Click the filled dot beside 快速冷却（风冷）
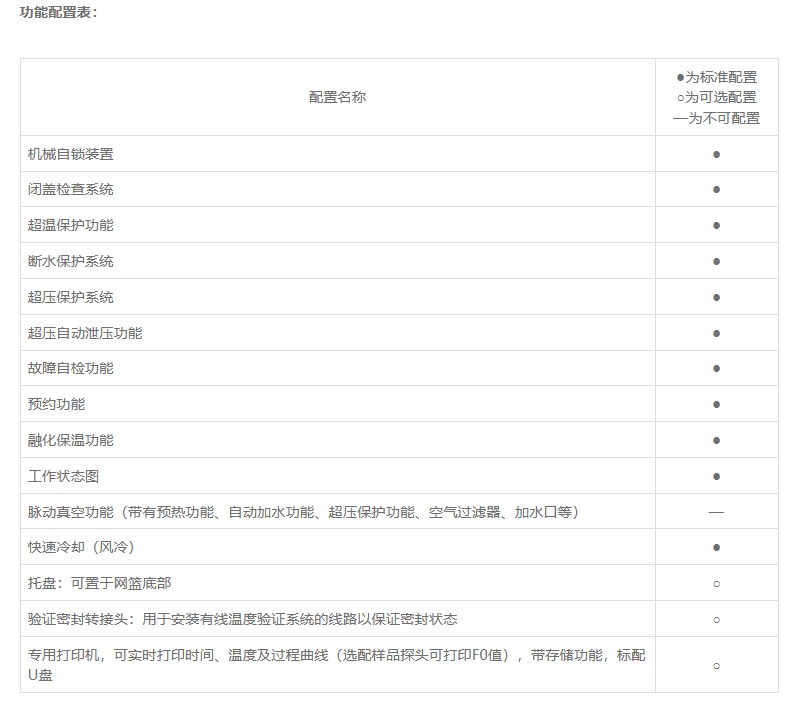This screenshot has width=800, height=703. coord(716,547)
